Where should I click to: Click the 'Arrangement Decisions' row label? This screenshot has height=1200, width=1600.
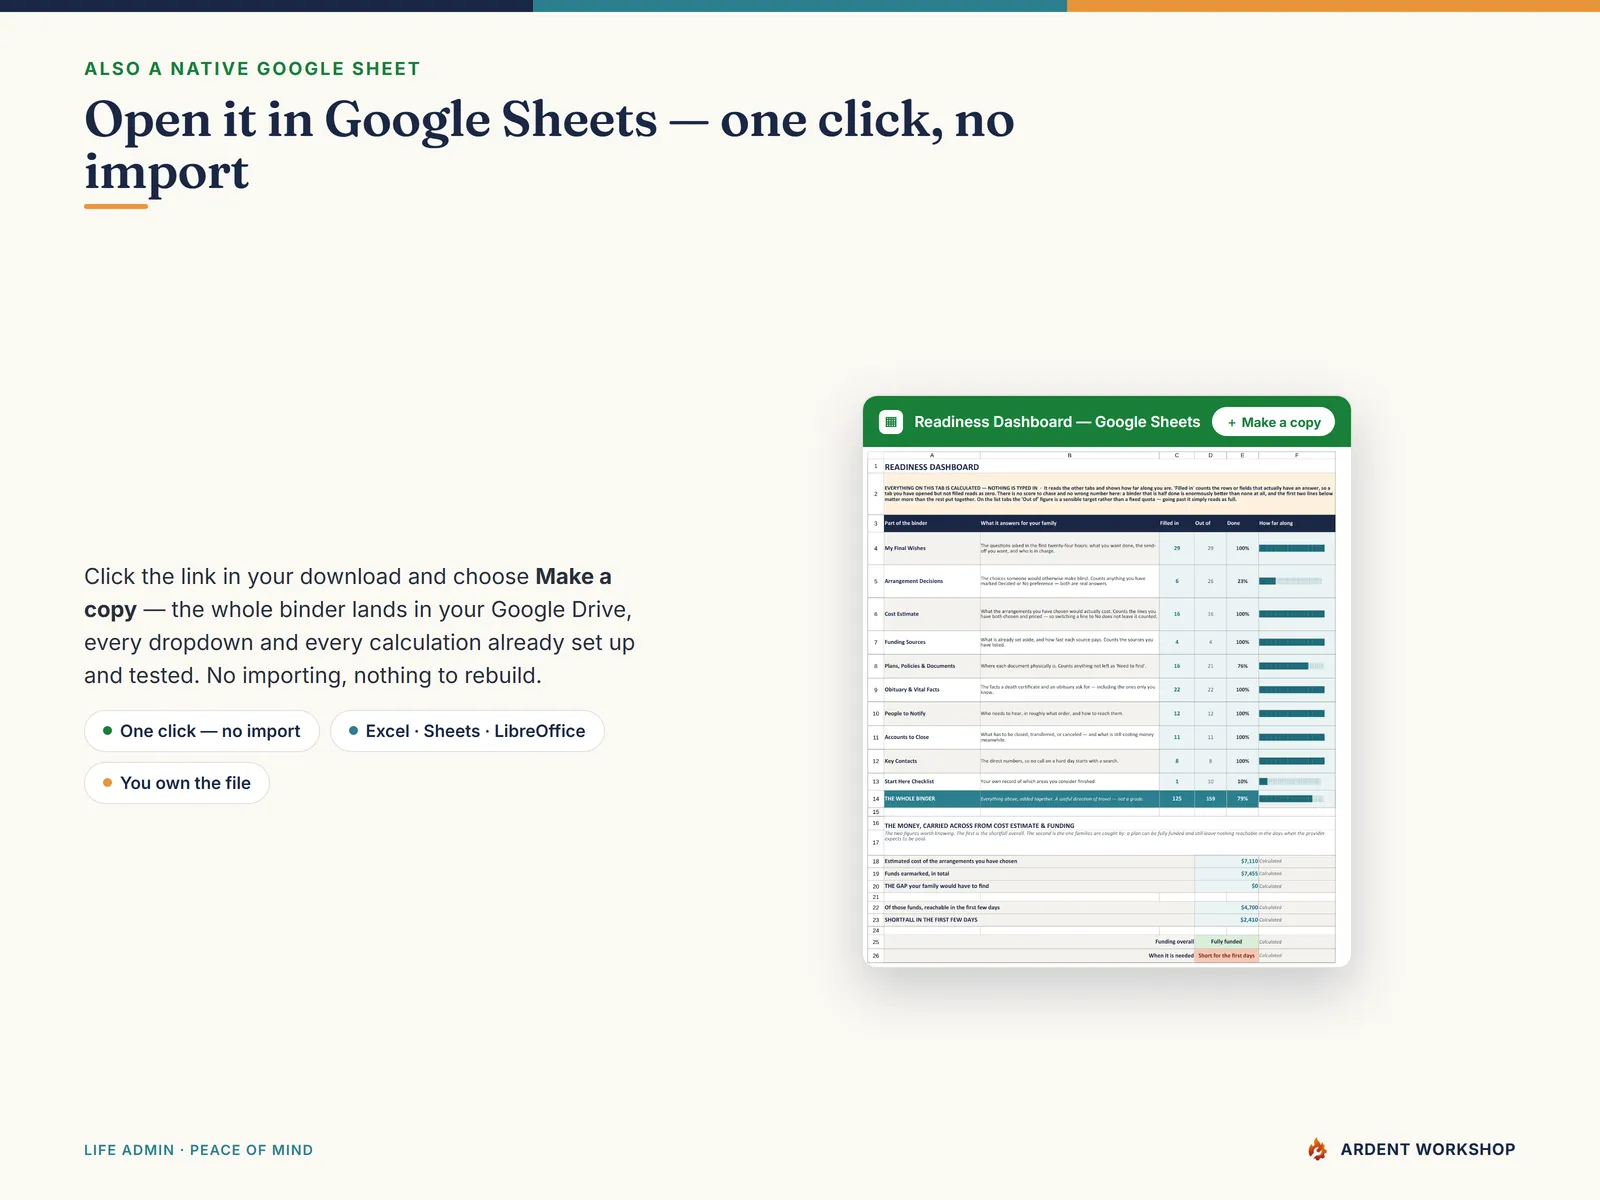tap(913, 581)
